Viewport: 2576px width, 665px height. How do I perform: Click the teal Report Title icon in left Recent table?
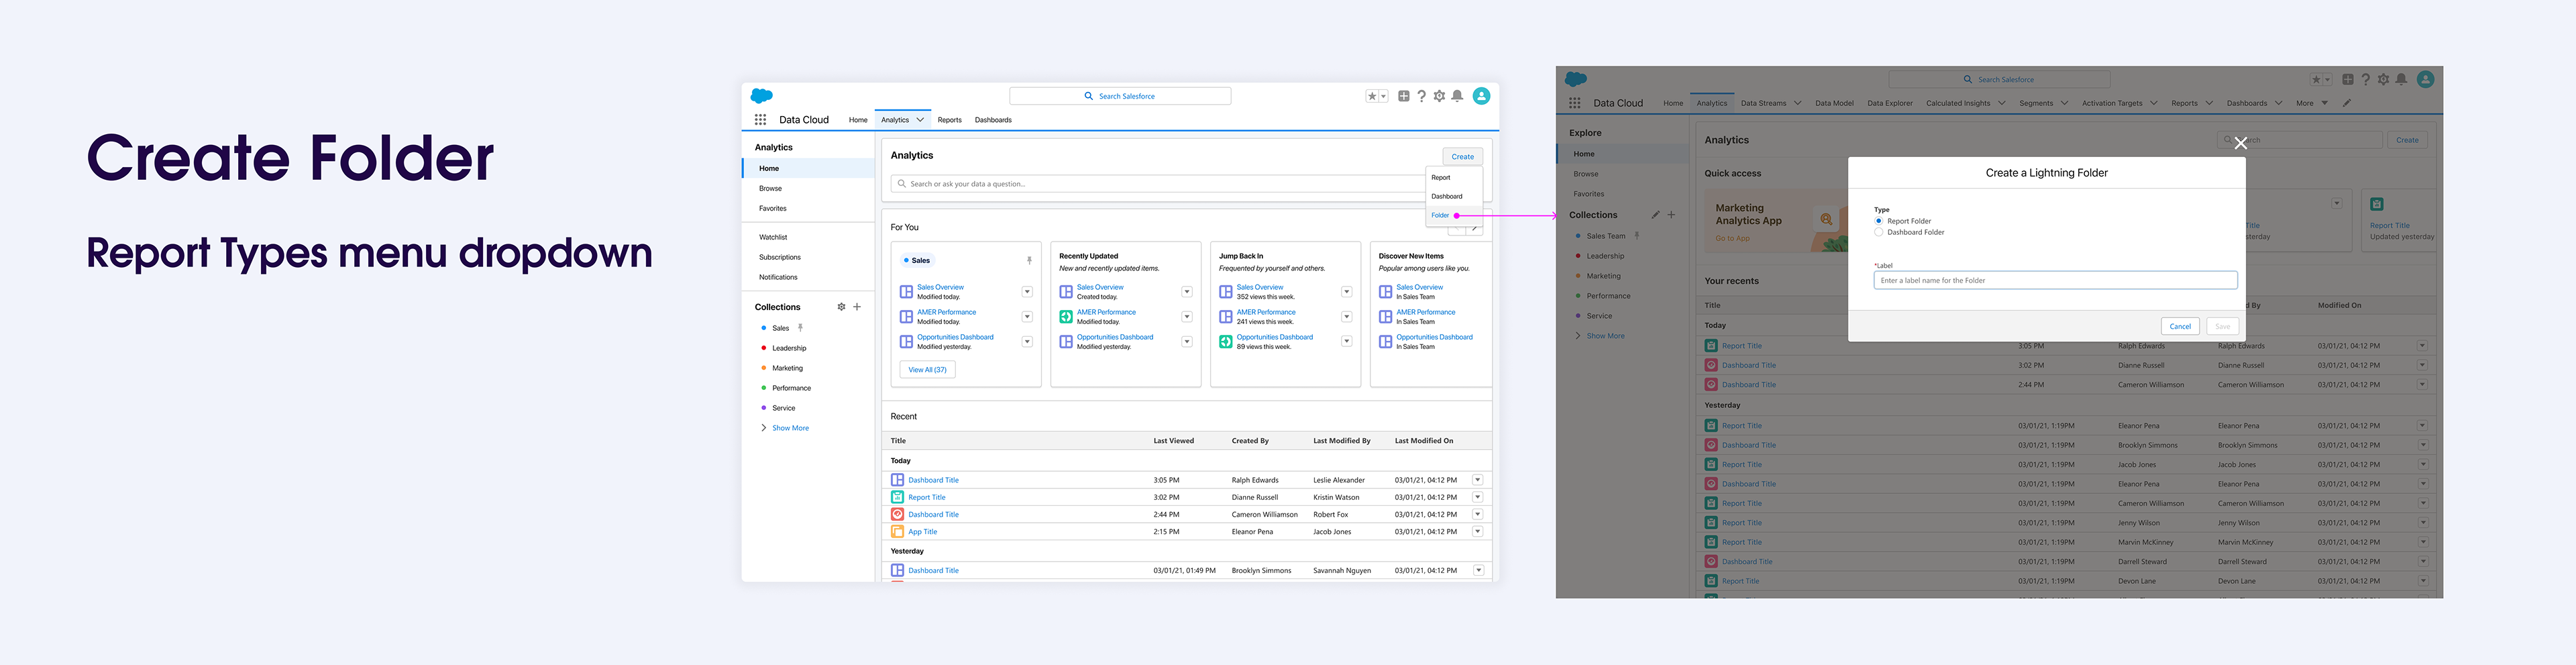(897, 497)
